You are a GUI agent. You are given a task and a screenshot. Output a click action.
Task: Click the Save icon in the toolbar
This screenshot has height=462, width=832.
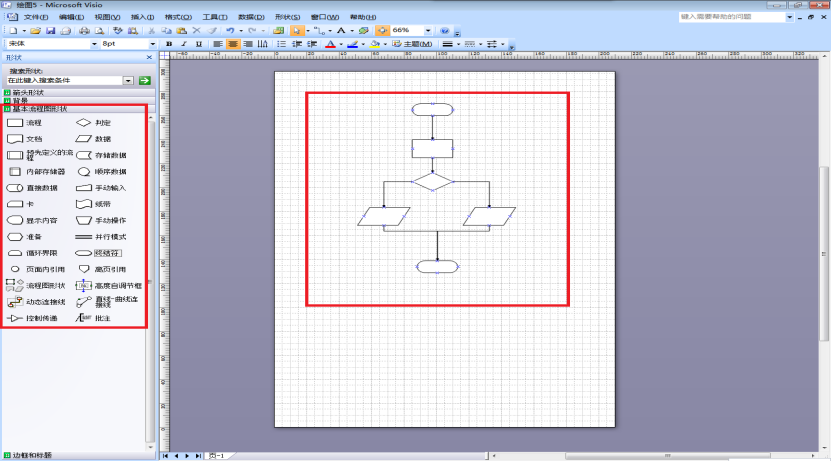[x=50, y=31]
